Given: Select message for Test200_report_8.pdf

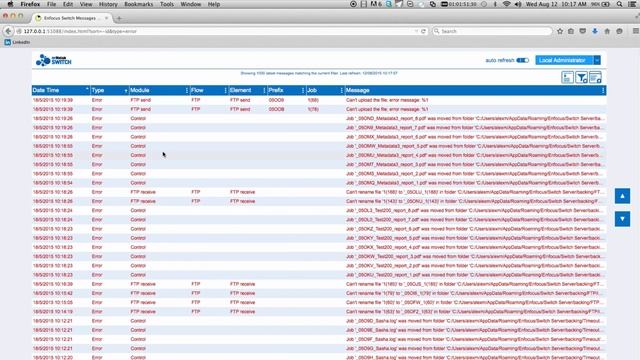Looking at the screenshot, I should pos(475,211).
